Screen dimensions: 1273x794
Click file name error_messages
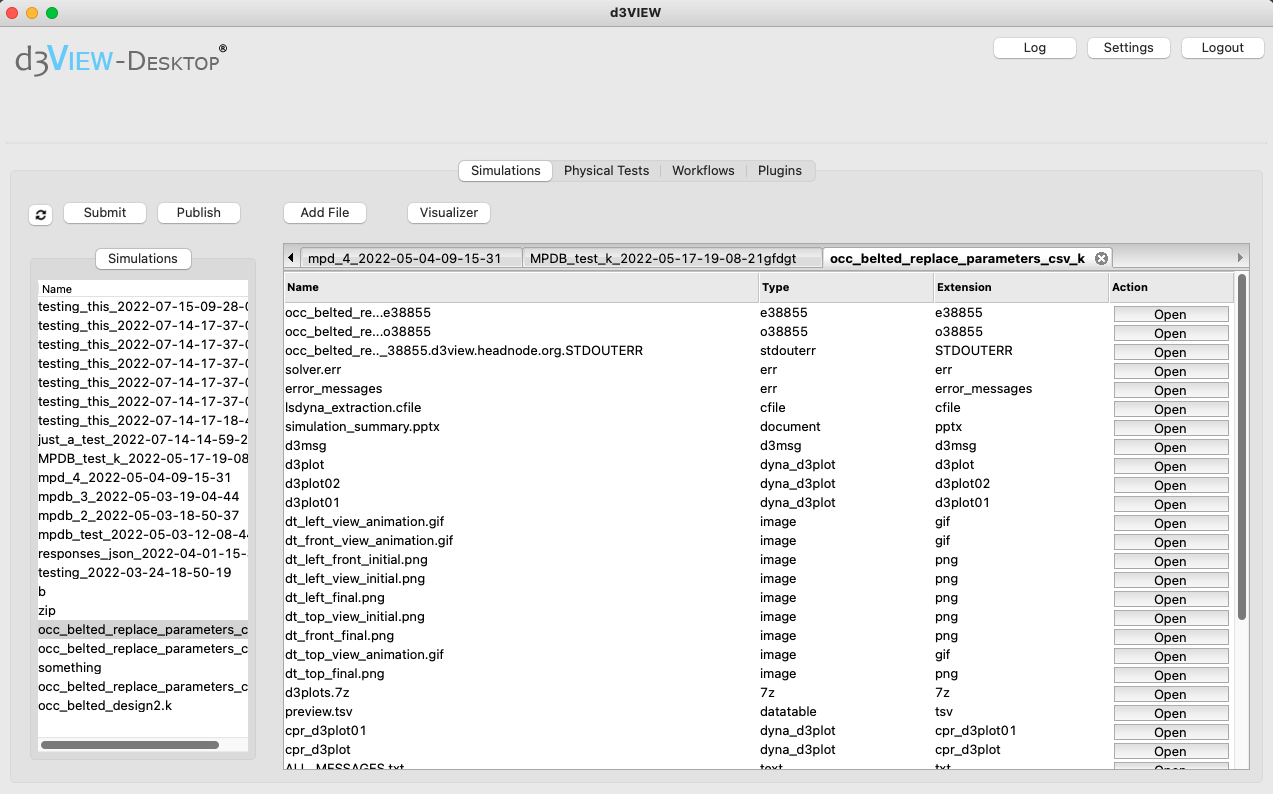(333, 389)
